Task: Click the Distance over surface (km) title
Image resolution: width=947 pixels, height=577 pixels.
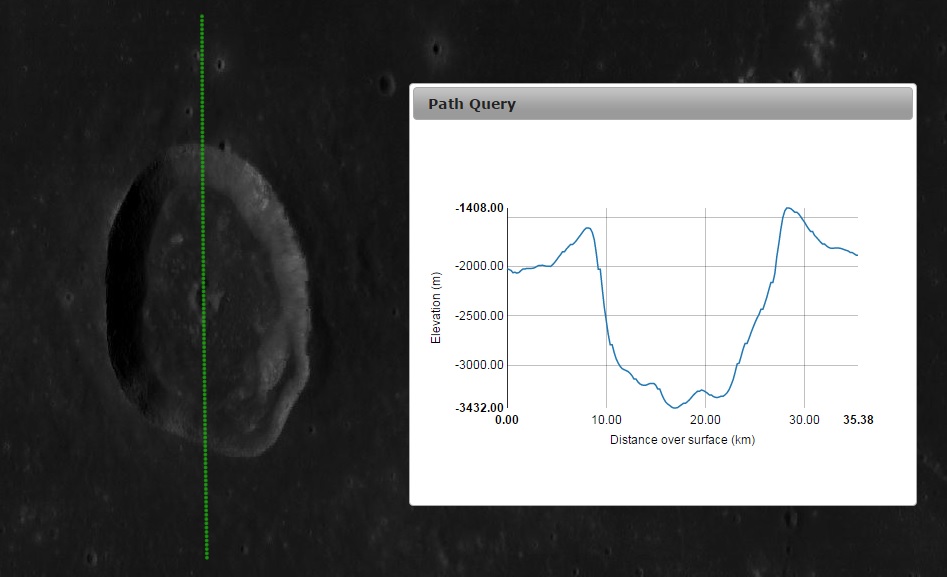Action: click(682, 440)
